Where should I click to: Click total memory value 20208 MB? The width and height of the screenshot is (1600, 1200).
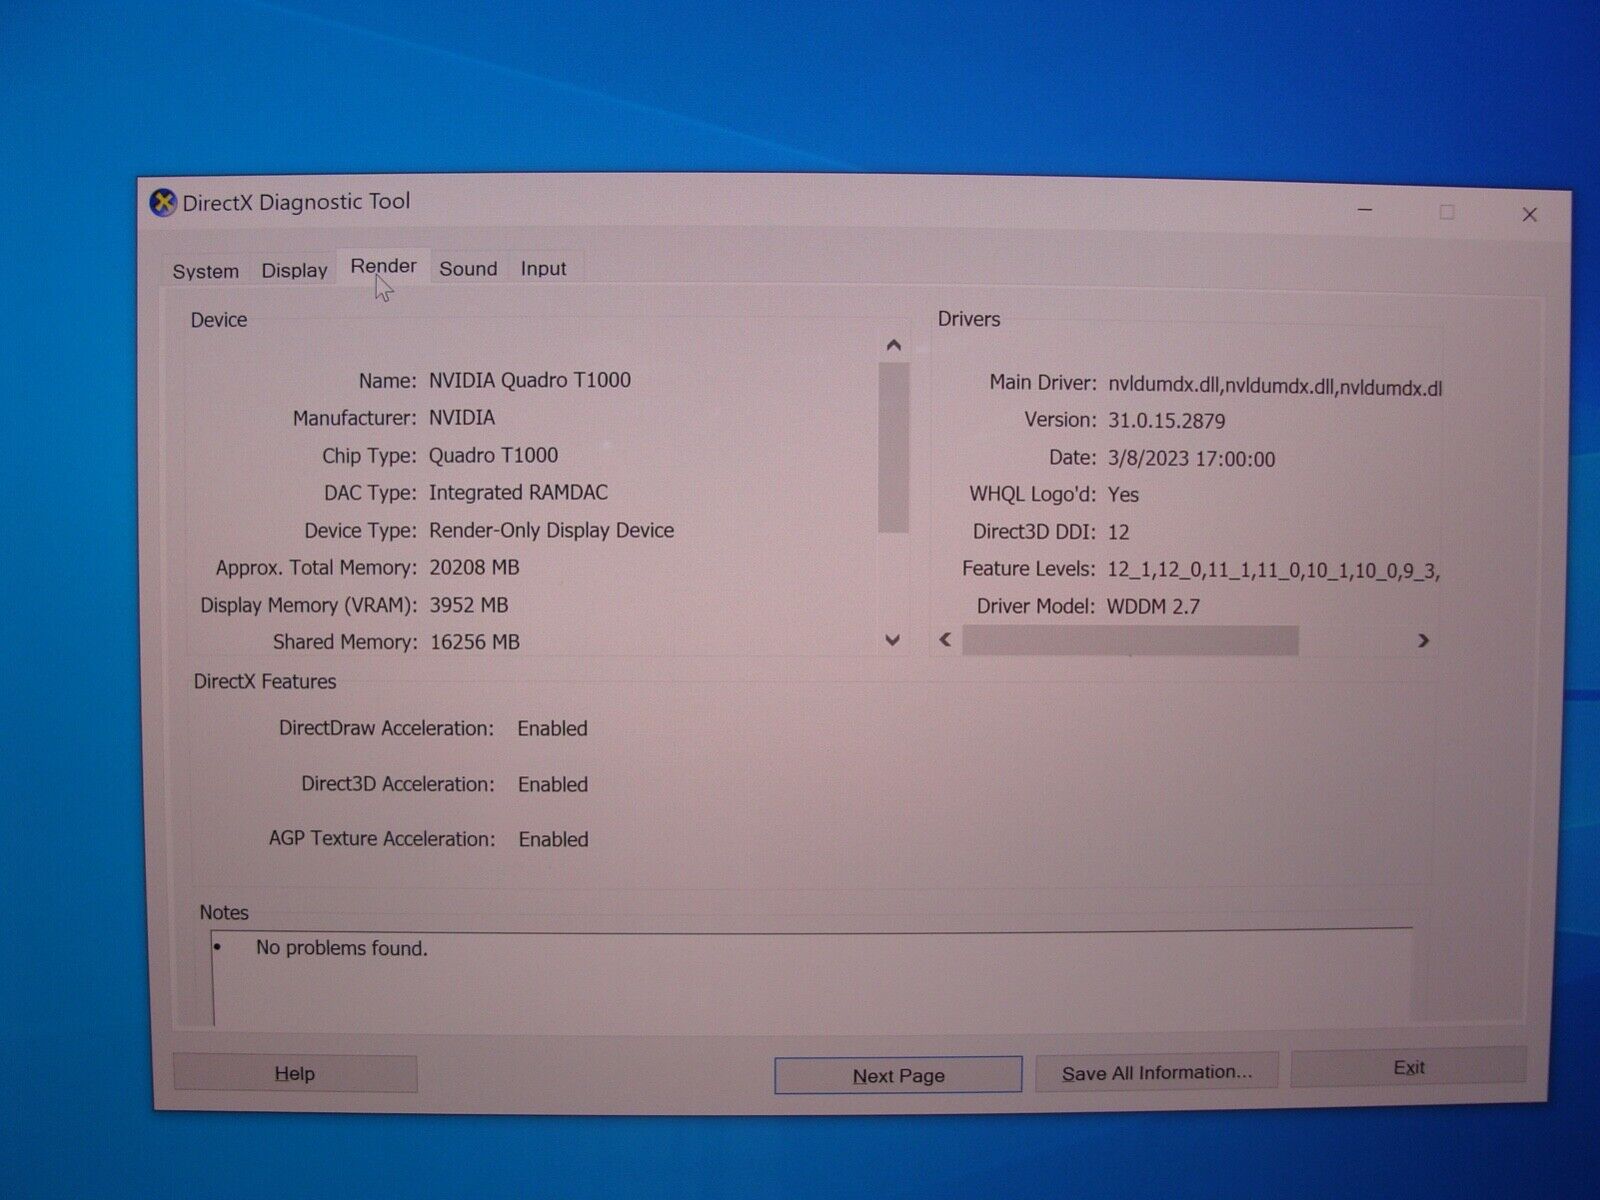coord(474,567)
